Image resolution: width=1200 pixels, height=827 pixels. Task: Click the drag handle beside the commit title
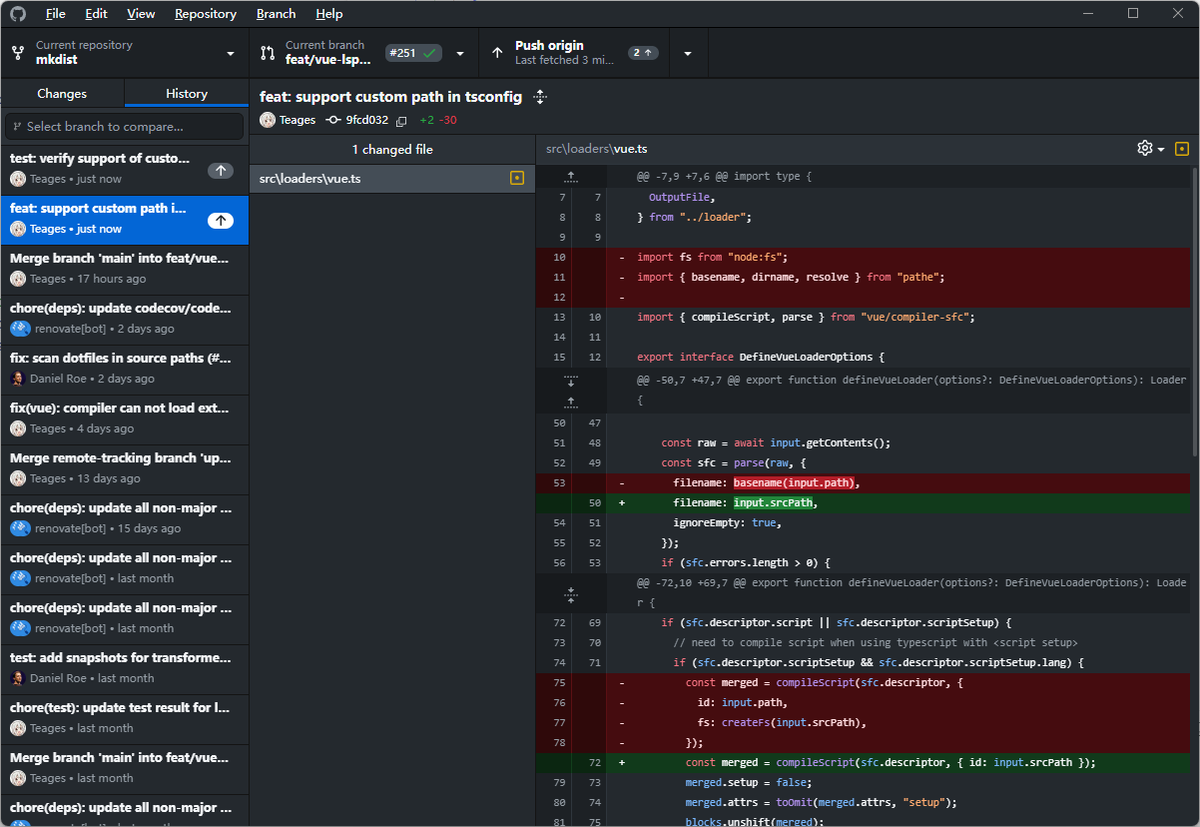(539, 97)
